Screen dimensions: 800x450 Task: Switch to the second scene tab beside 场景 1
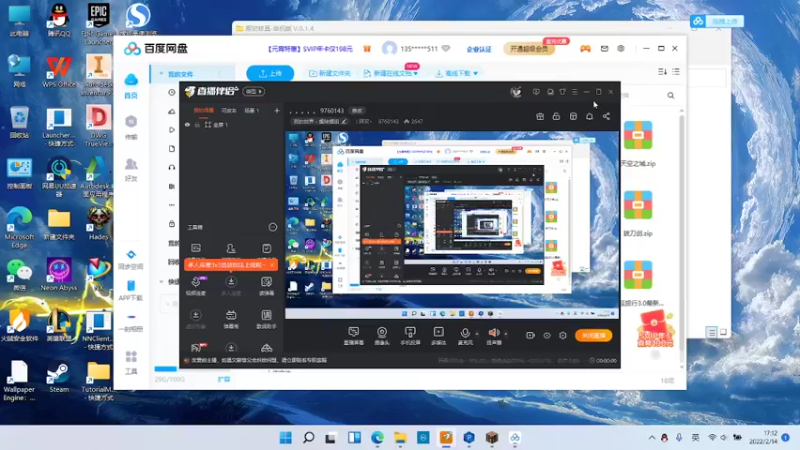(x=229, y=111)
